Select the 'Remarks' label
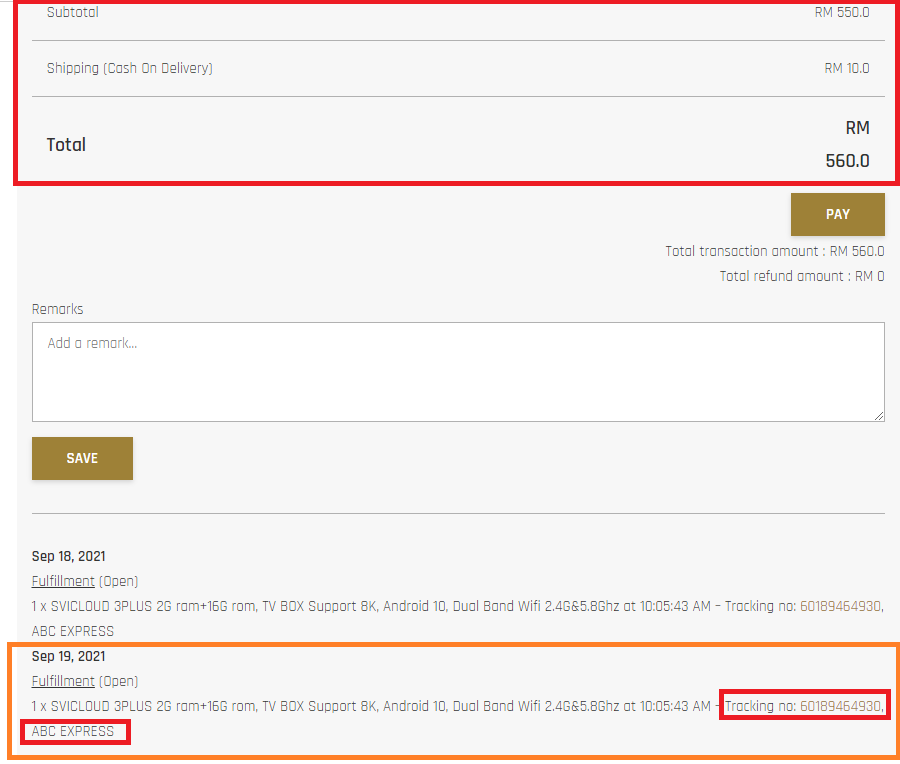 click(57, 309)
